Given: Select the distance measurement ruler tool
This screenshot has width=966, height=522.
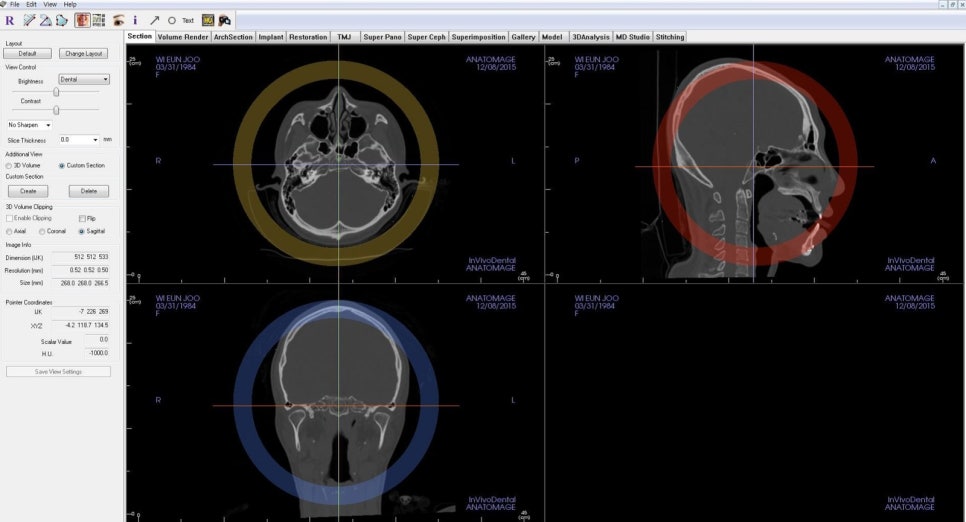Looking at the screenshot, I should click(x=29, y=20).
